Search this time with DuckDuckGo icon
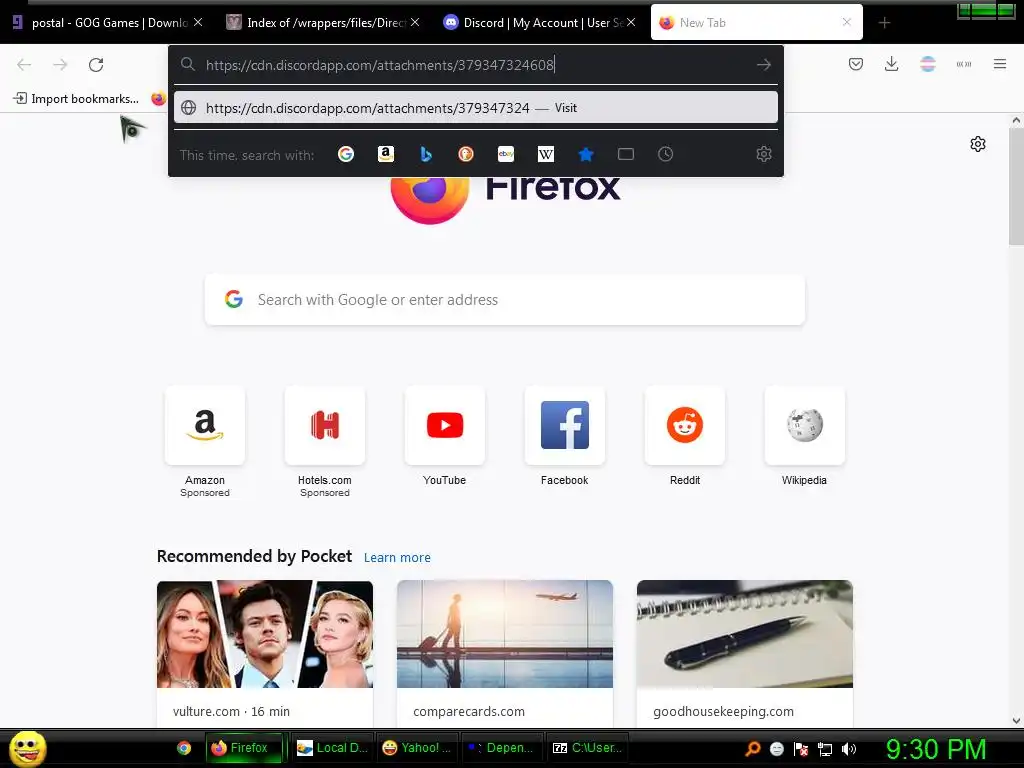Screen dimensions: 1024x768 (x=466, y=154)
